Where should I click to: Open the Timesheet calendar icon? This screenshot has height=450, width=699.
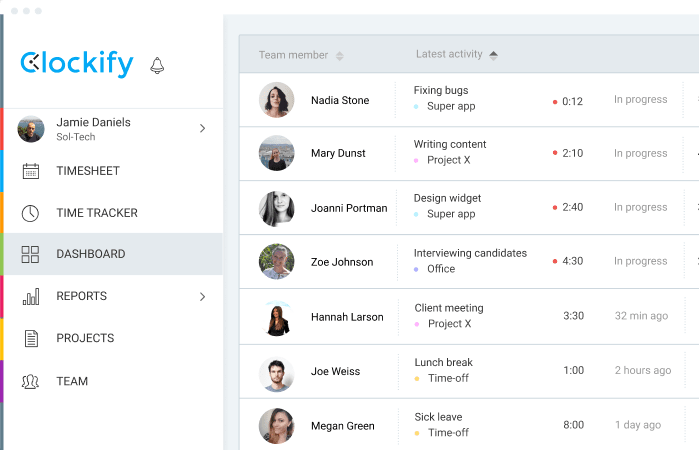click(31, 171)
